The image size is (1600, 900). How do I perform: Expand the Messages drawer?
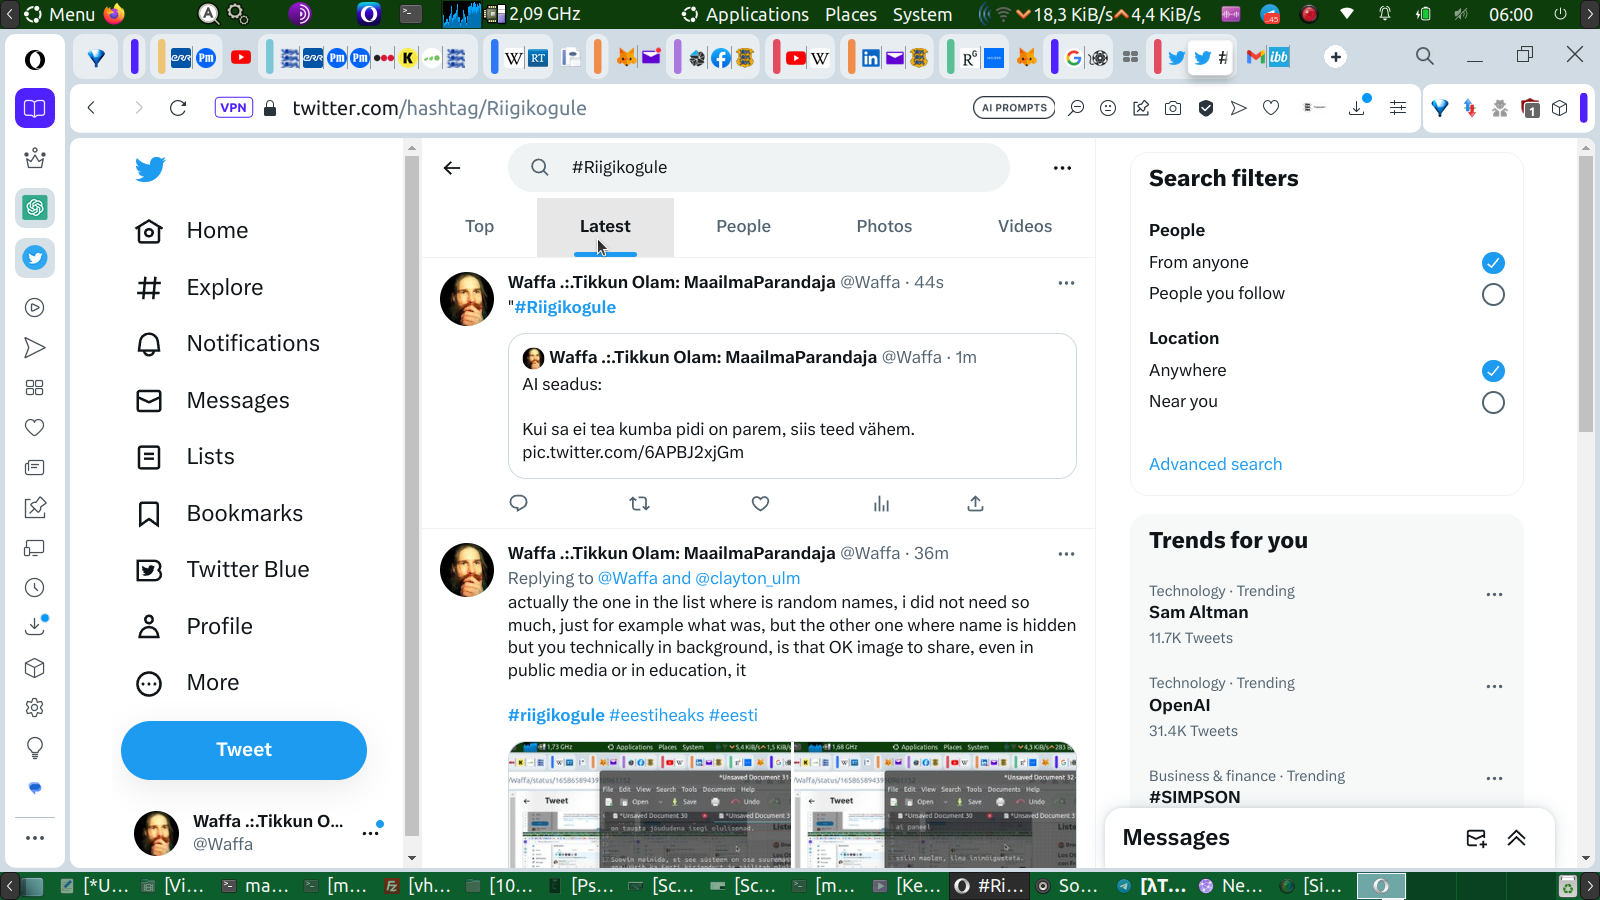pos(1516,838)
